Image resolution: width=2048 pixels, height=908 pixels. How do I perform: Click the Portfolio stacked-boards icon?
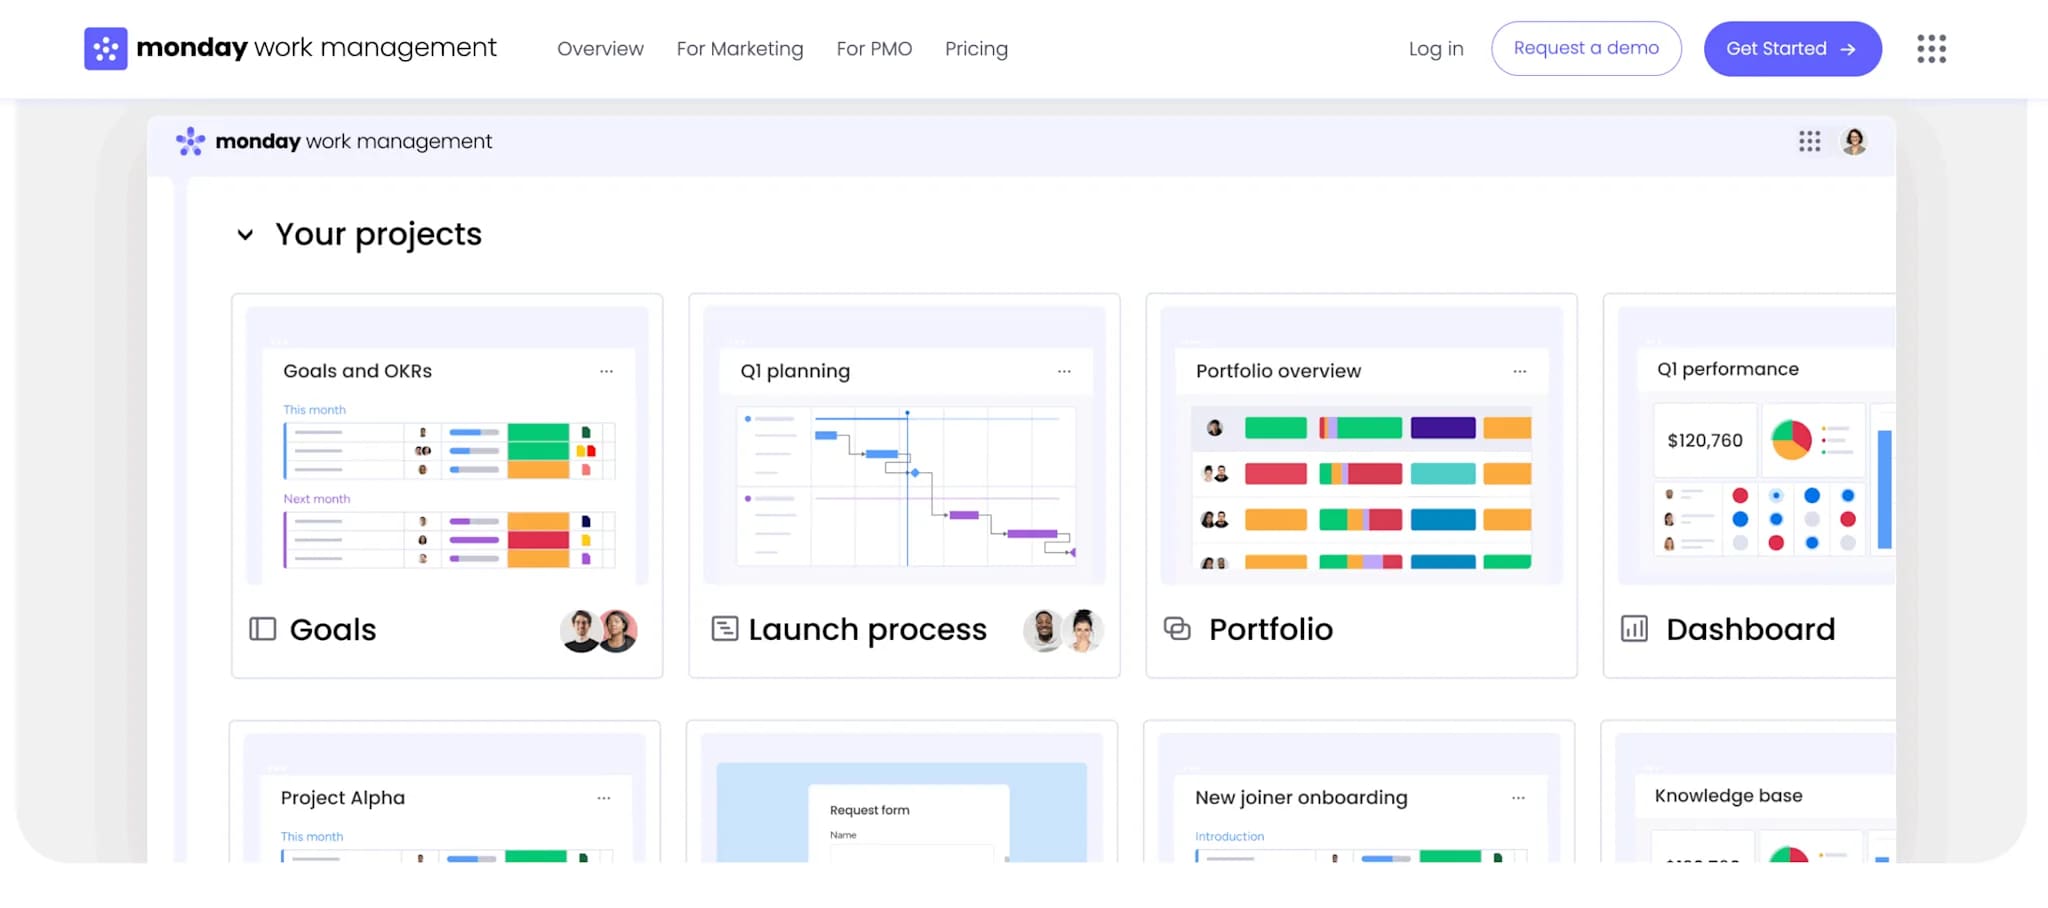pos(1178,628)
